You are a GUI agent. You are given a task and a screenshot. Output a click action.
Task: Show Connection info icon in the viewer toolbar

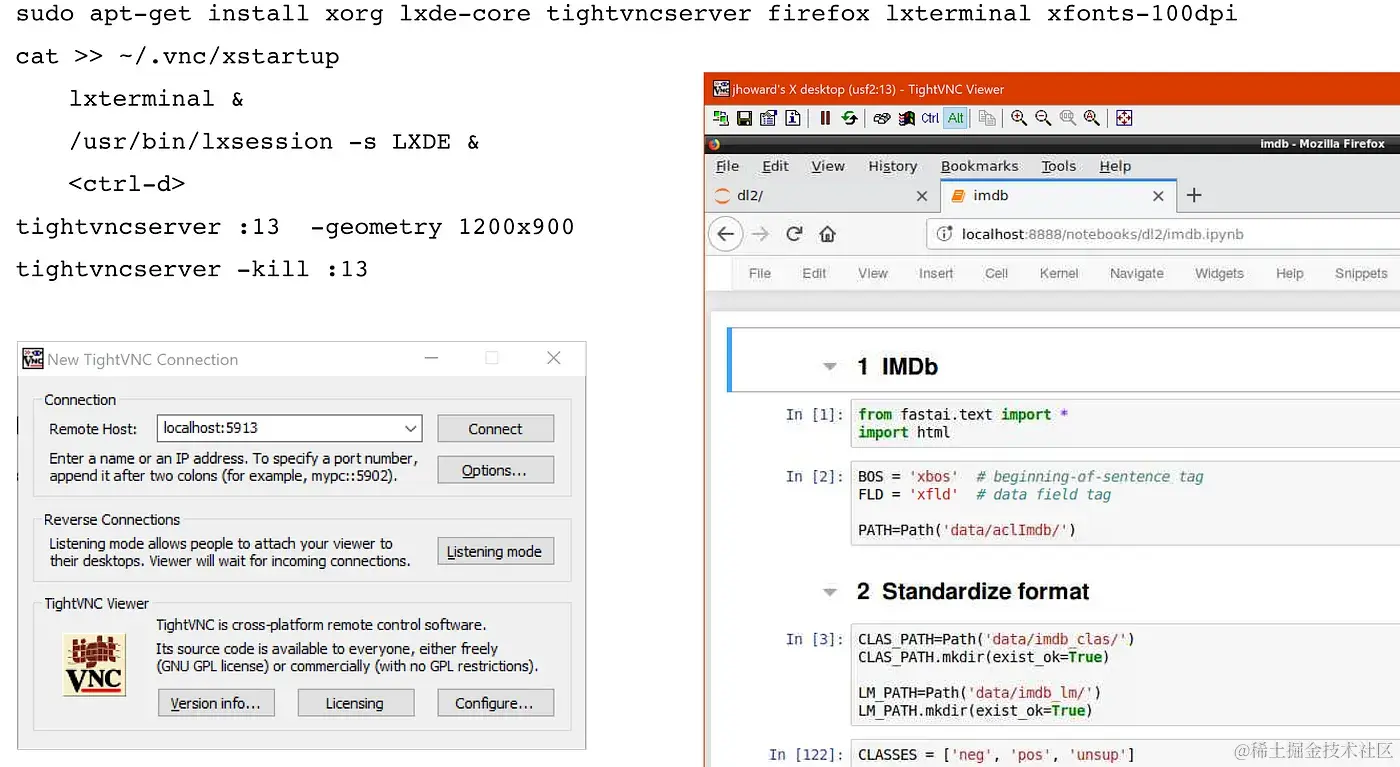pos(792,118)
